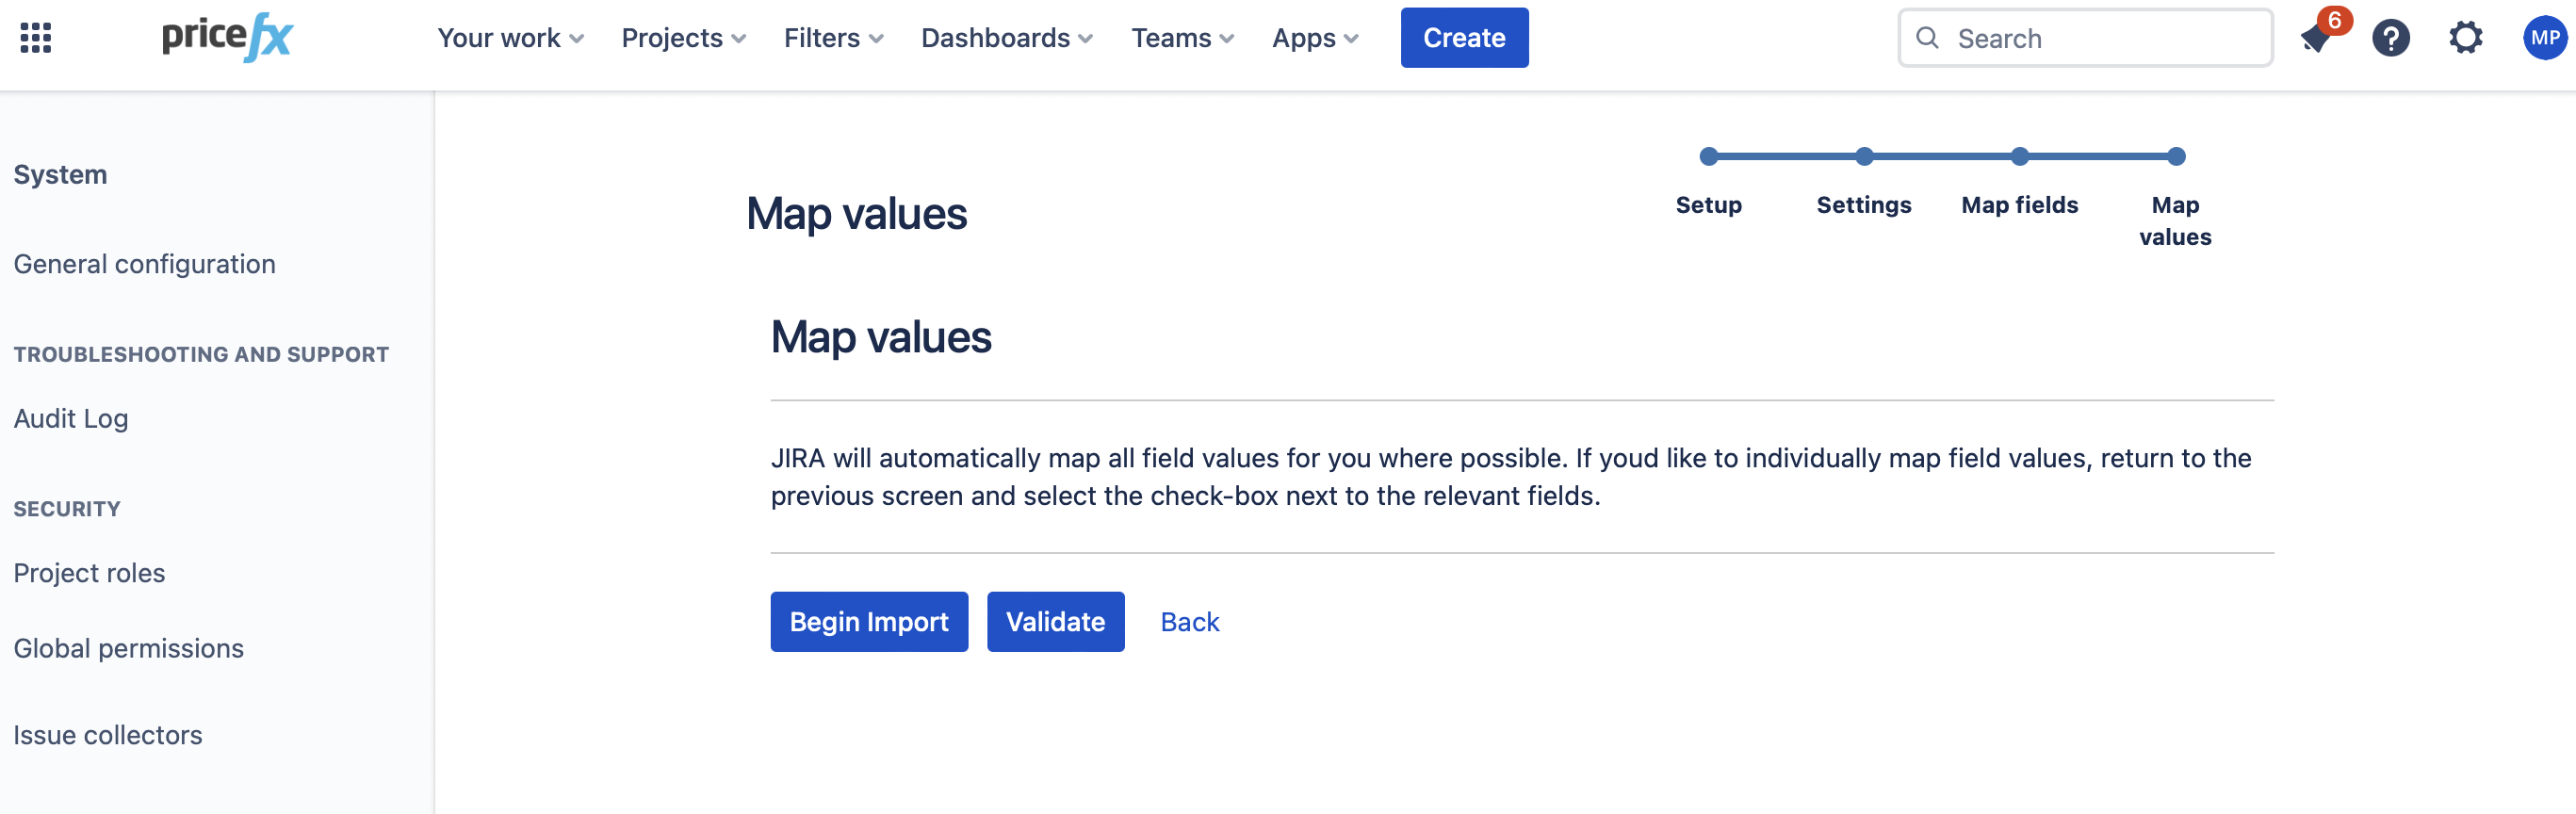2576x814 pixels.
Task: Open the help question mark icon
Action: click(x=2391, y=38)
